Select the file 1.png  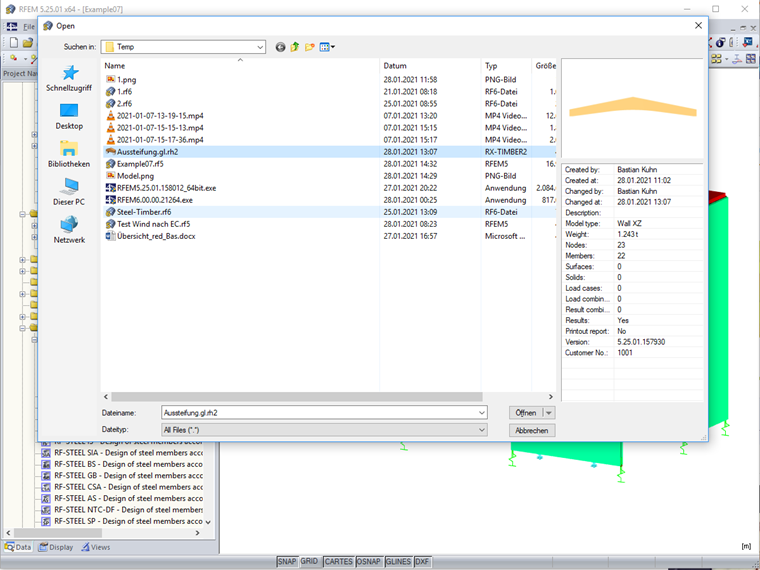127,79
